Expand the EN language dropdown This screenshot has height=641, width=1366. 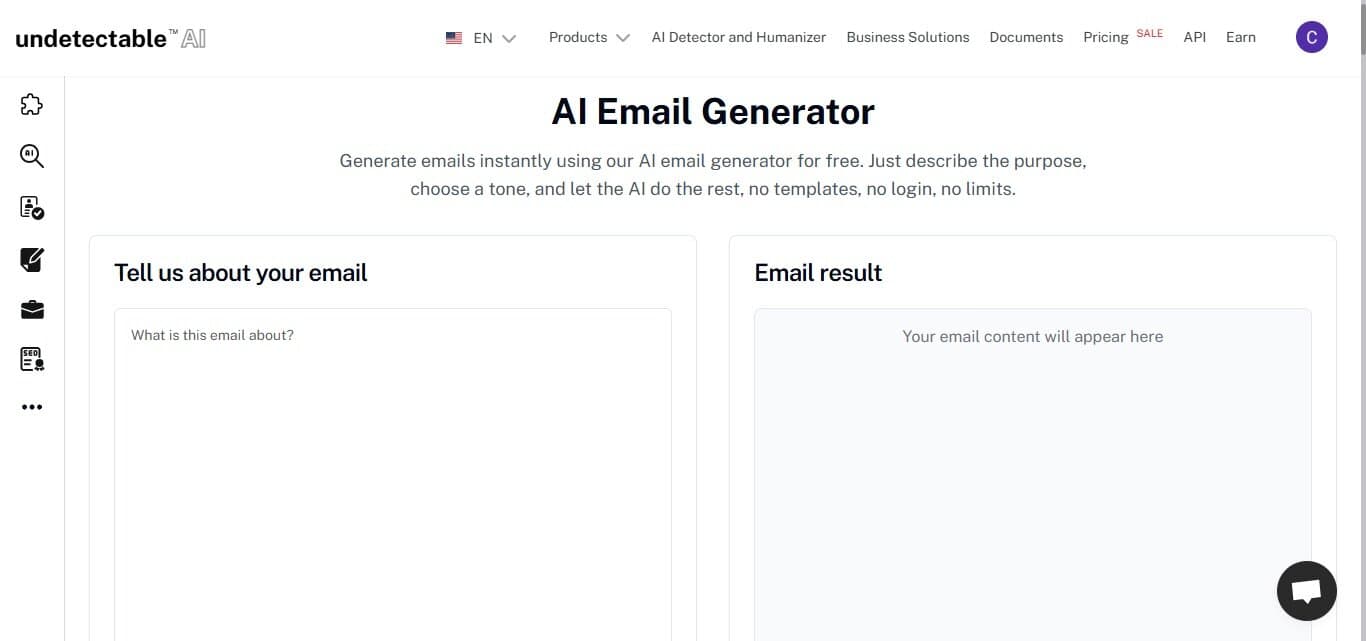(x=495, y=38)
